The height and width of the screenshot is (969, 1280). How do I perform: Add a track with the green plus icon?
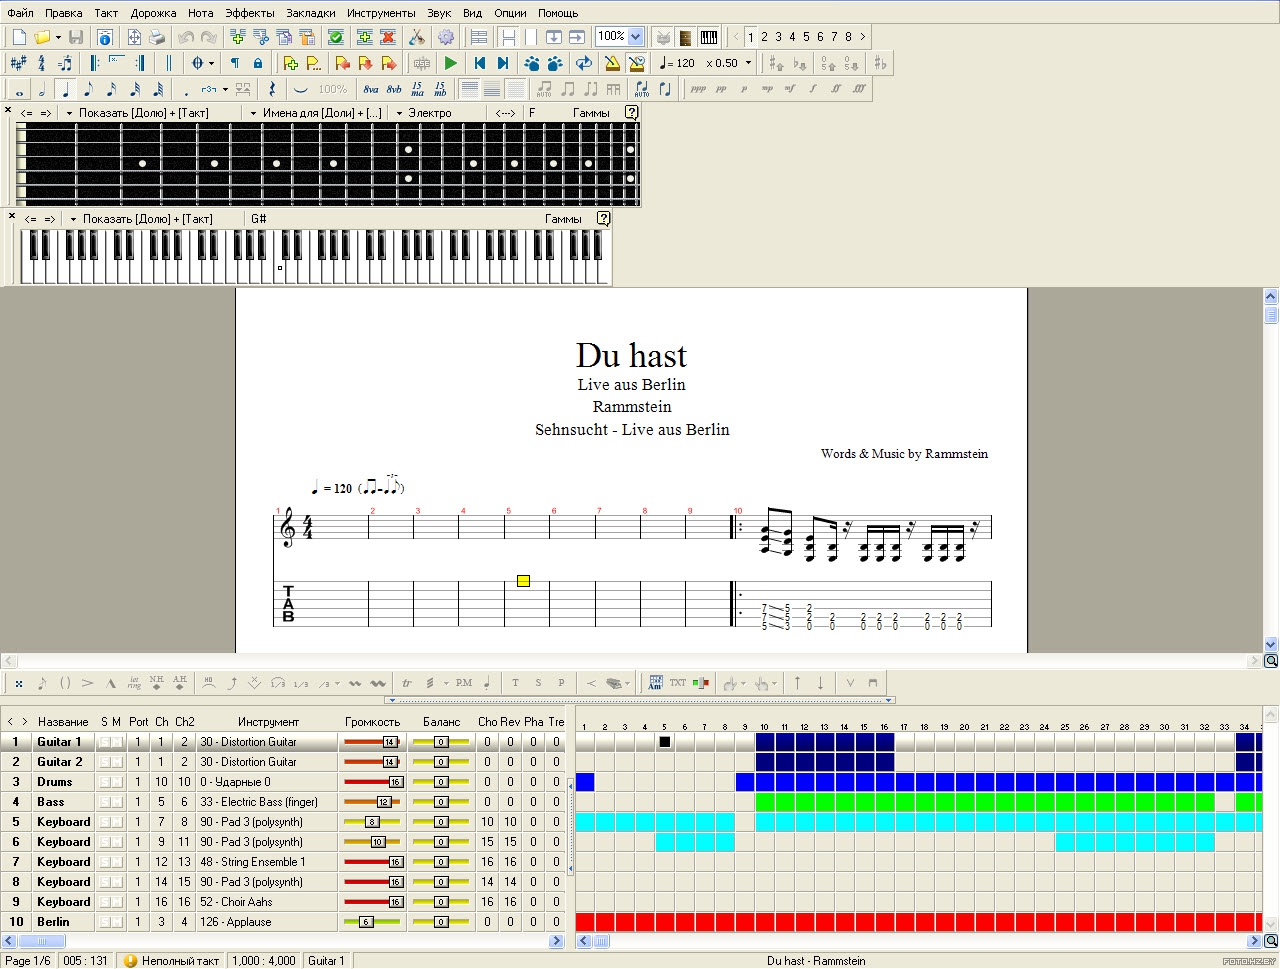364,38
